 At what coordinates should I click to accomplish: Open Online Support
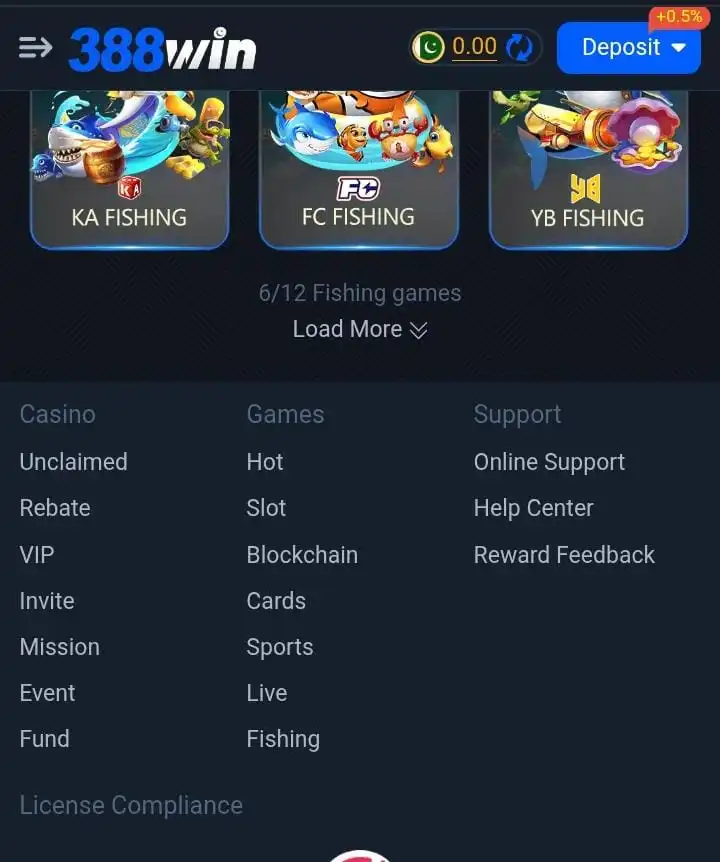549,463
